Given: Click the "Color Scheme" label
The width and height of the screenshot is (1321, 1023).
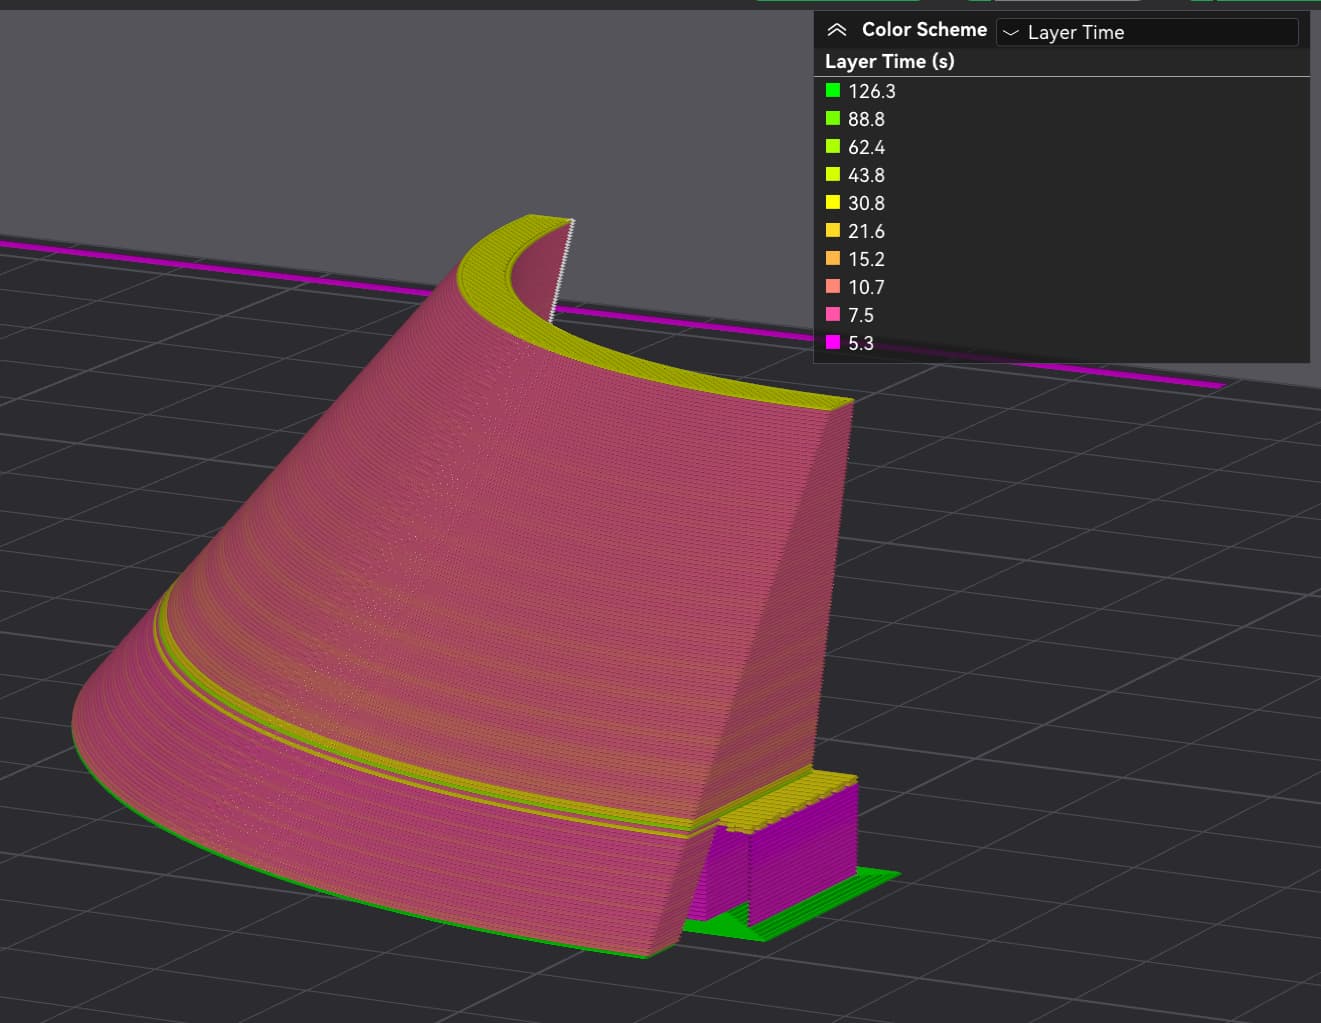Looking at the screenshot, I should pos(924,30).
